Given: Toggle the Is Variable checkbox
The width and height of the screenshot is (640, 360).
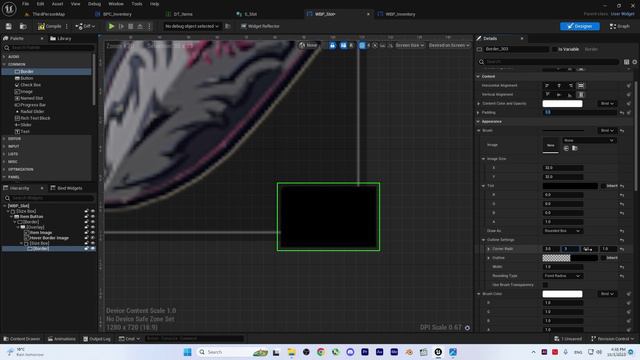Looking at the screenshot, I should (x=554, y=49).
